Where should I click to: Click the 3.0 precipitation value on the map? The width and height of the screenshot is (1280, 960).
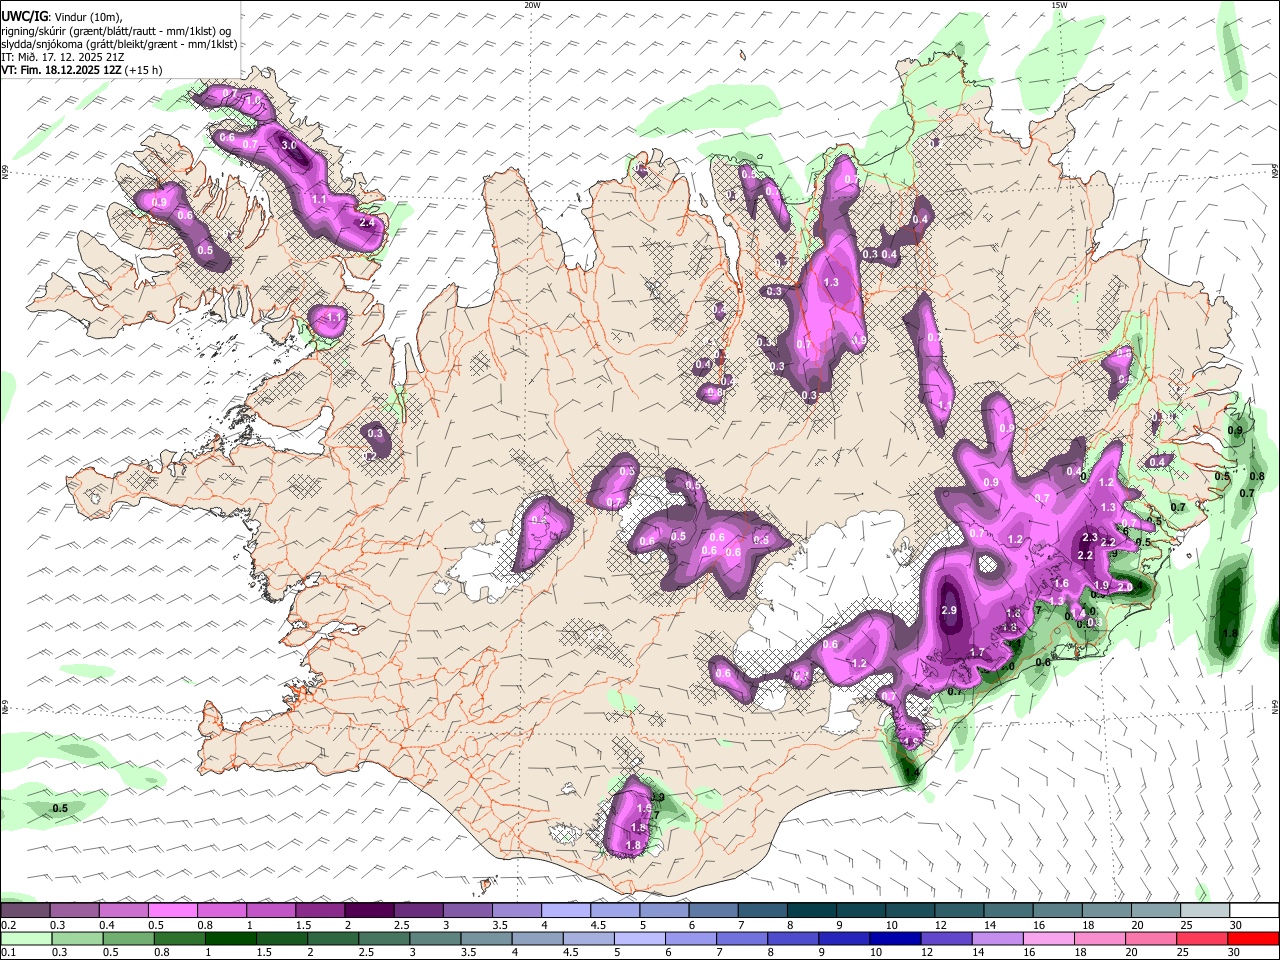pos(289,146)
